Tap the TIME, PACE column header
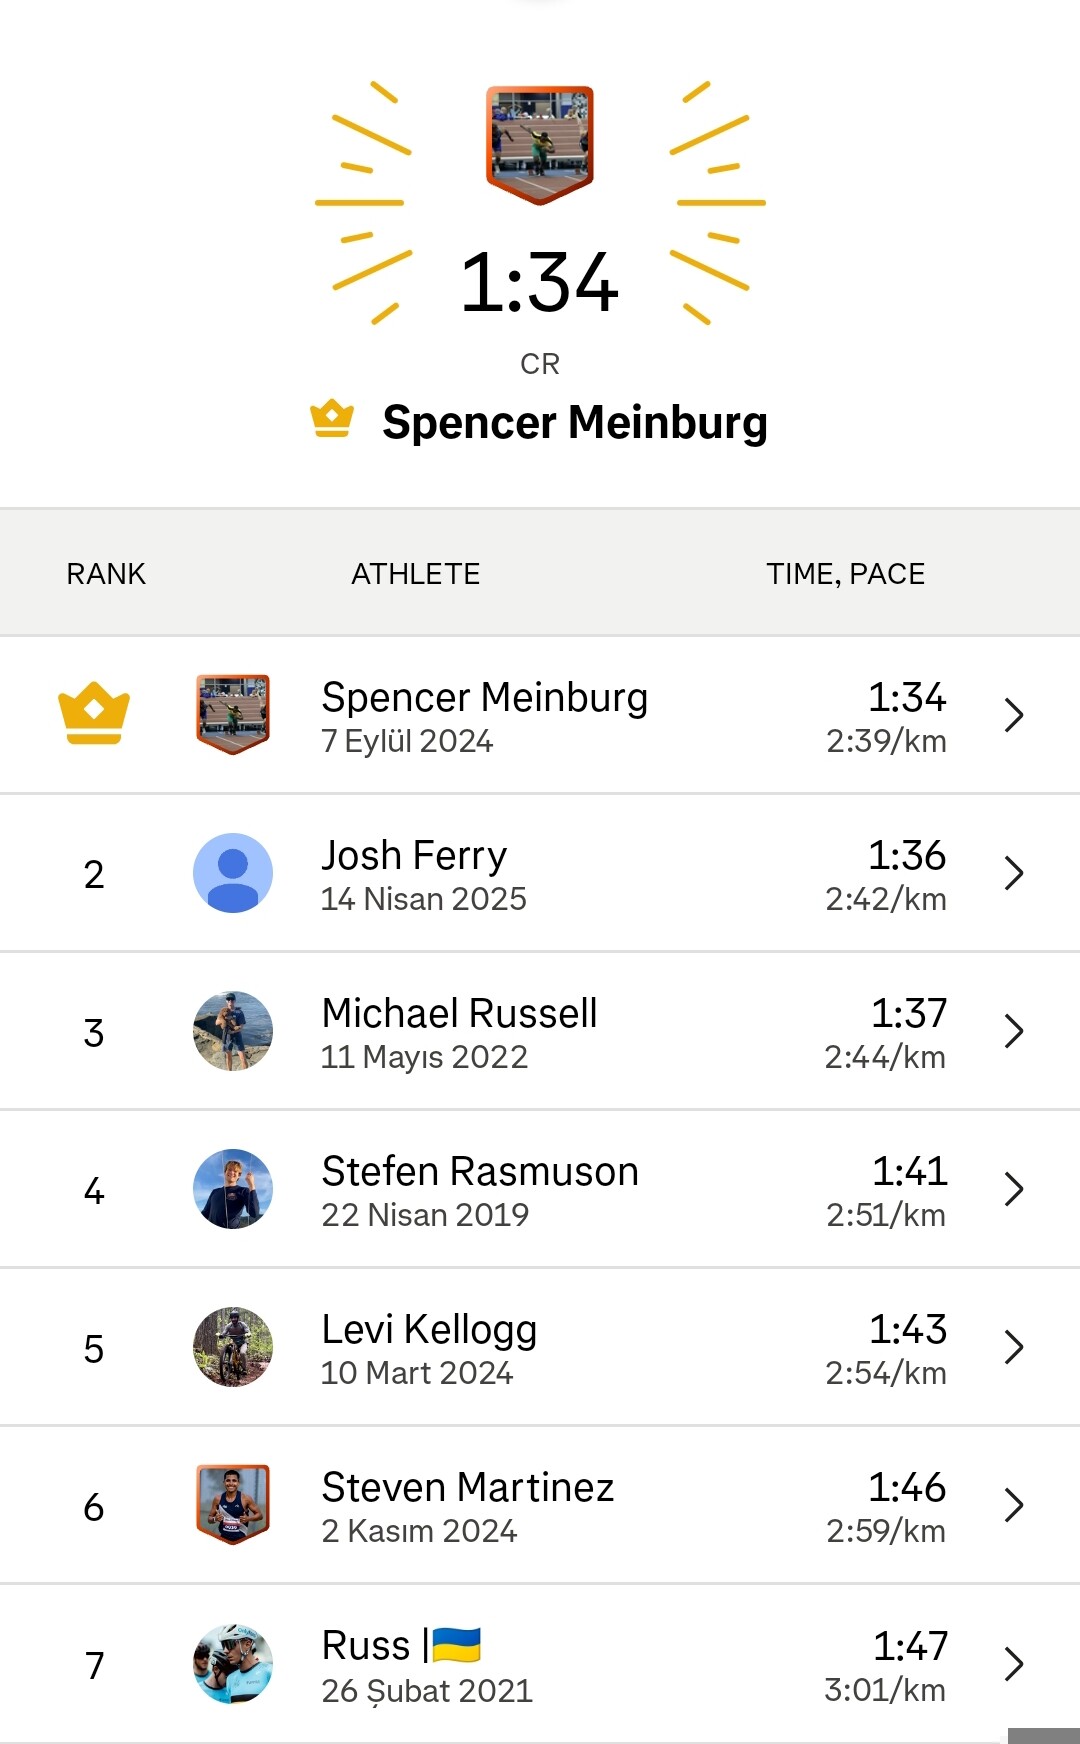This screenshot has height=1744, width=1080. coord(845,574)
